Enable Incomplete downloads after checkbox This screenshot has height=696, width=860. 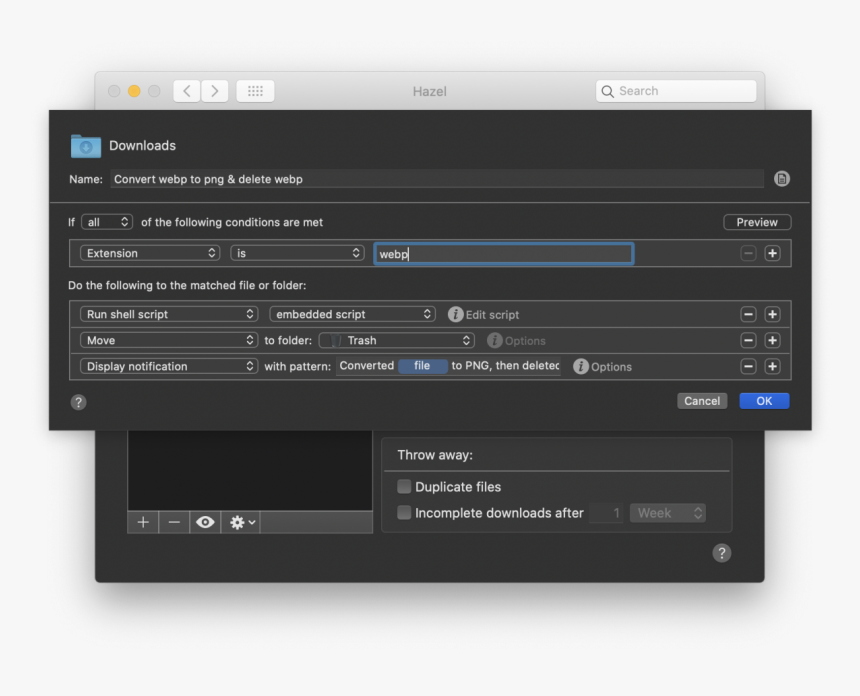click(404, 513)
